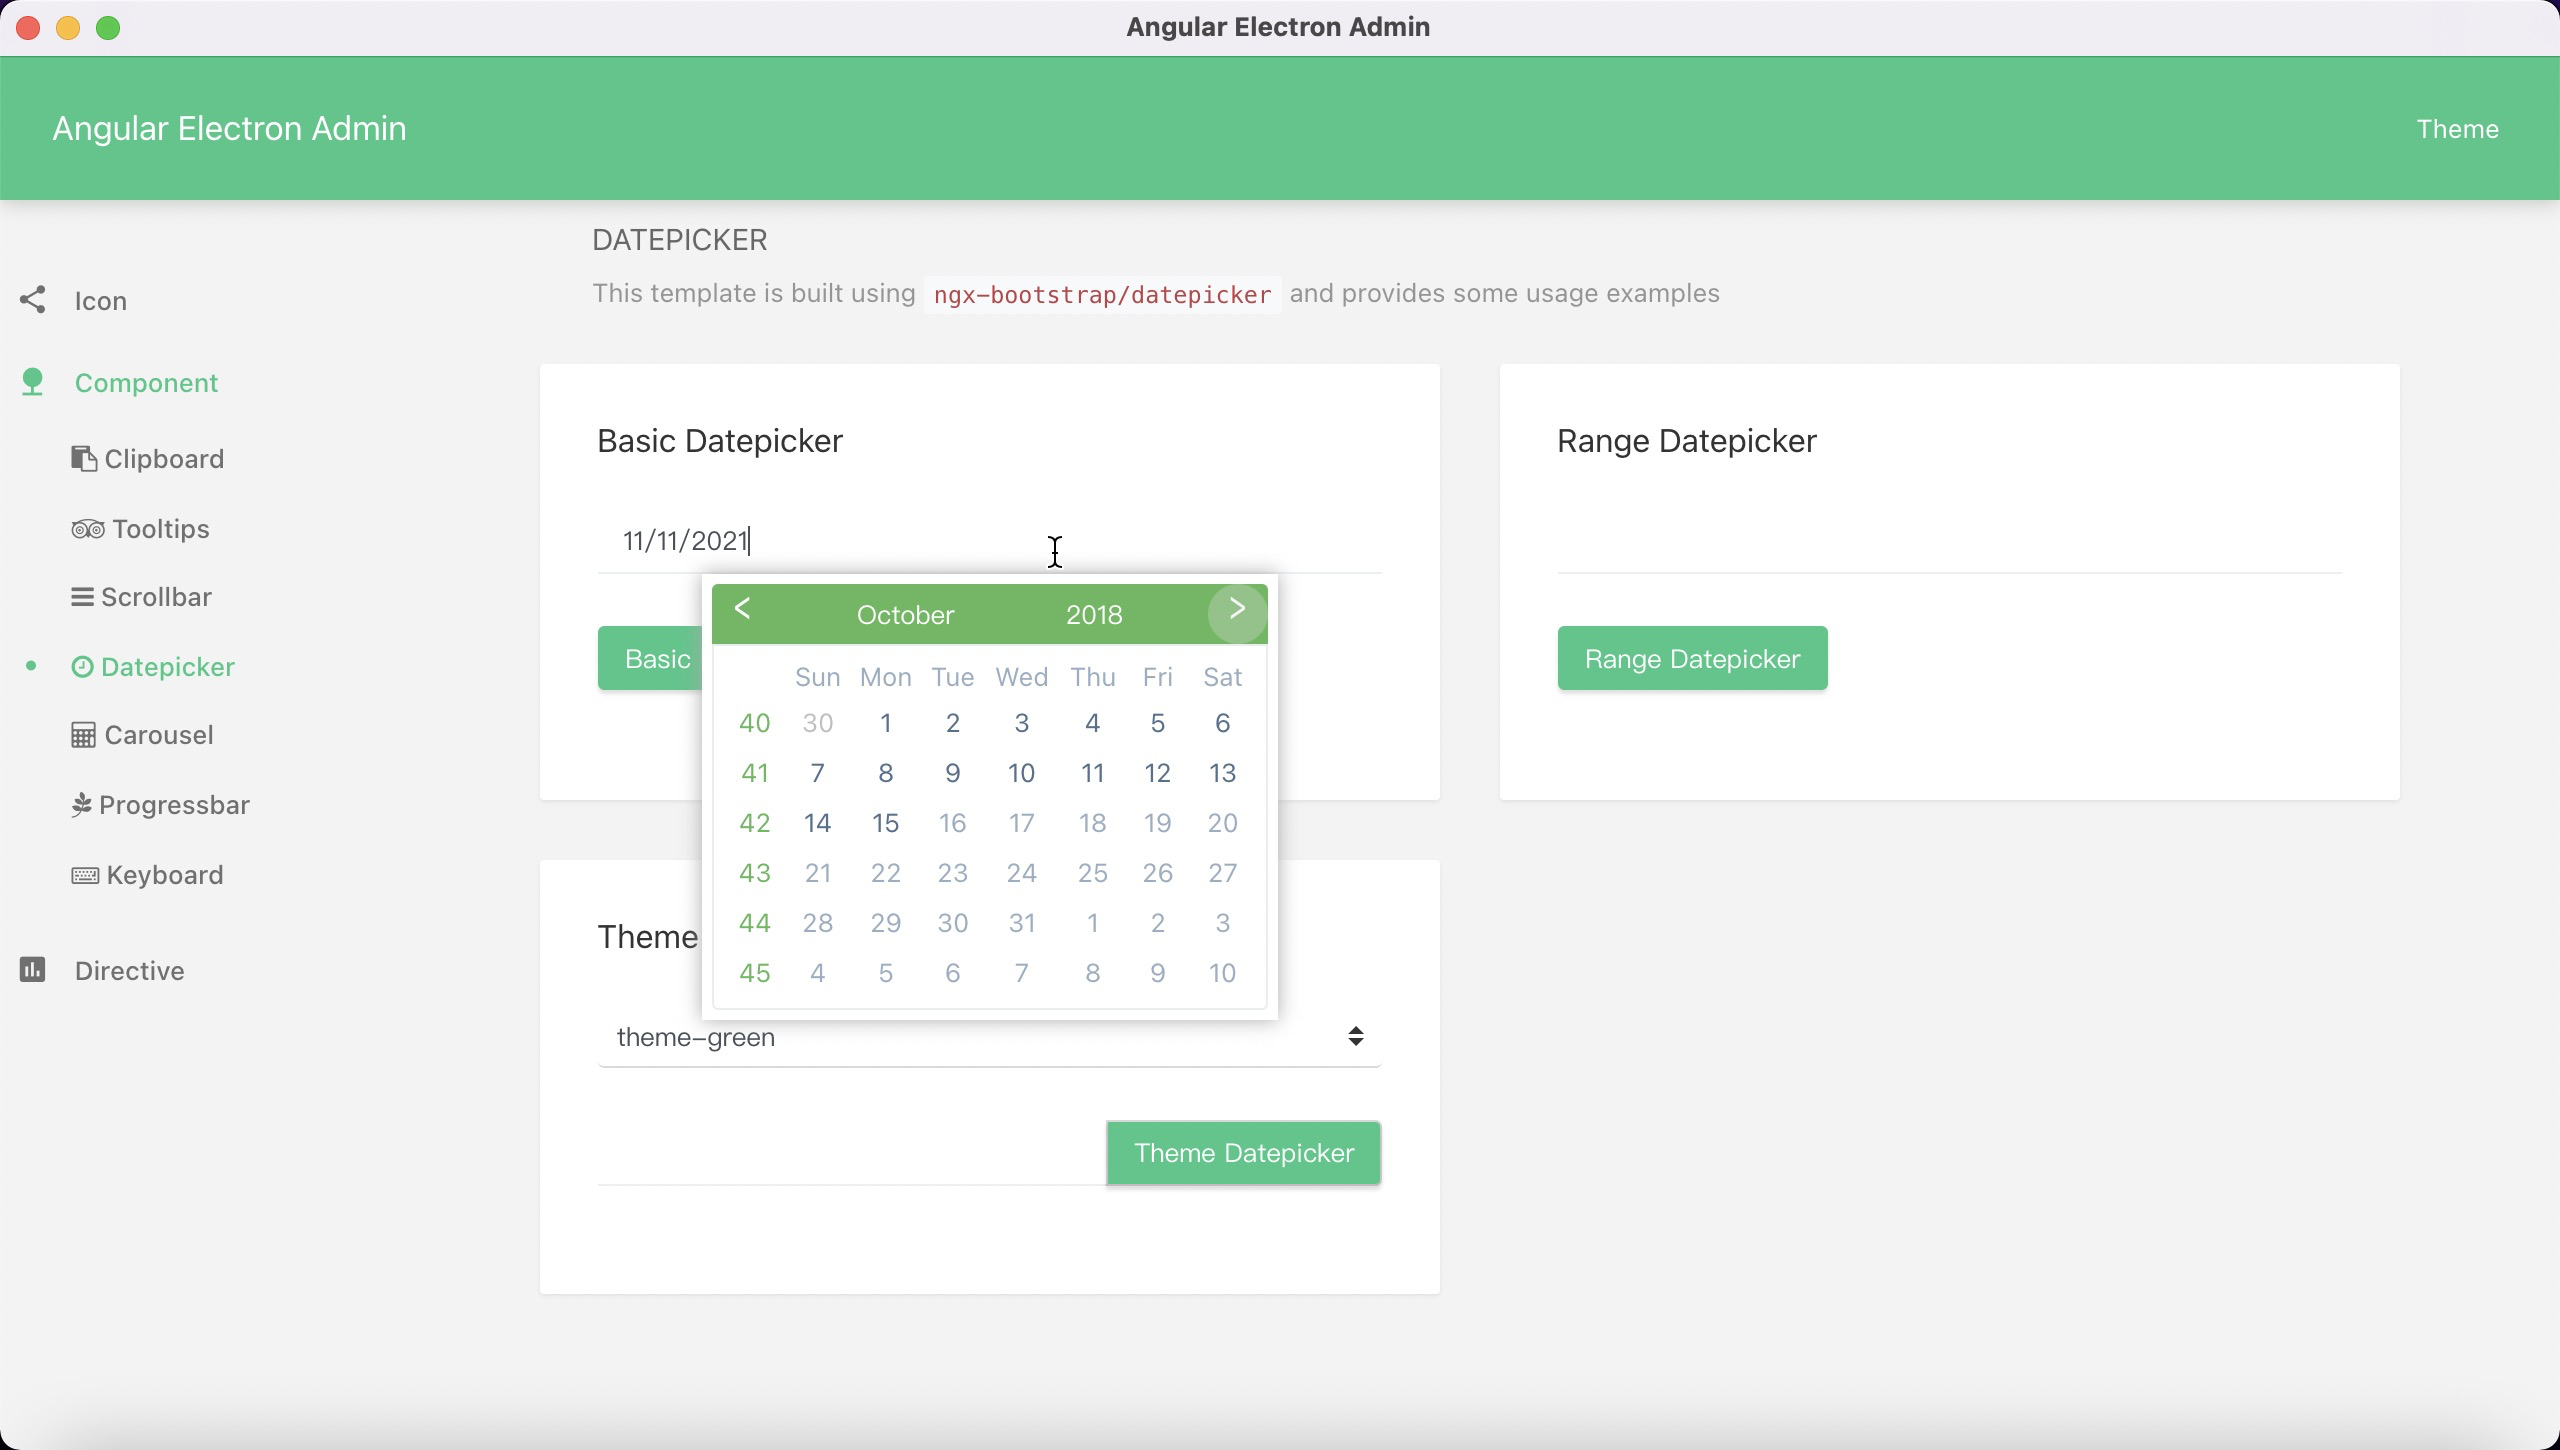Viewport: 2560px width, 1450px height.
Task: Select the Datepicker menu item
Action: [168, 667]
